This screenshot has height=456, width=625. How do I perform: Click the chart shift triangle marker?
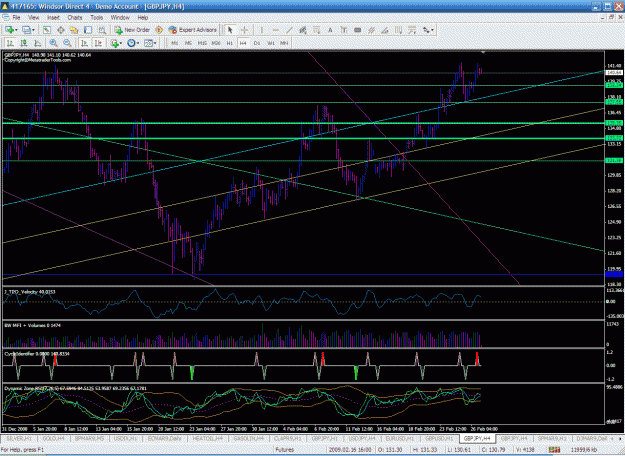point(483,52)
